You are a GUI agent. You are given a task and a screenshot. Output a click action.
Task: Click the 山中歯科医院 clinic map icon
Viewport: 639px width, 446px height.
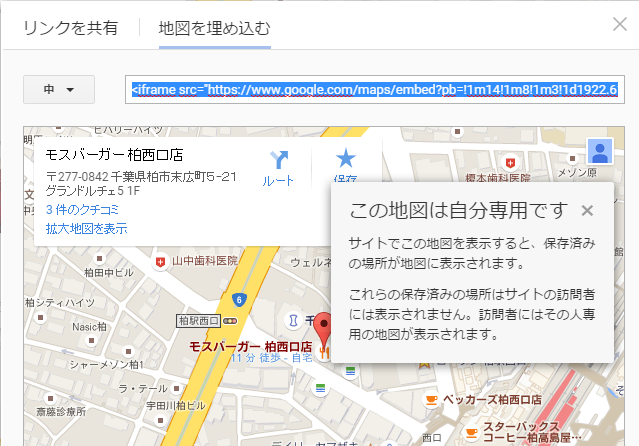pos(160,262)
